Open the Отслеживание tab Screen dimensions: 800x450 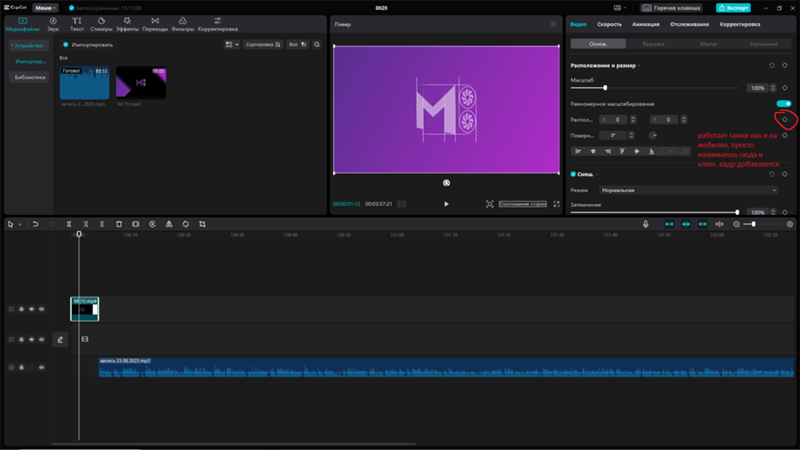[689, 24]
